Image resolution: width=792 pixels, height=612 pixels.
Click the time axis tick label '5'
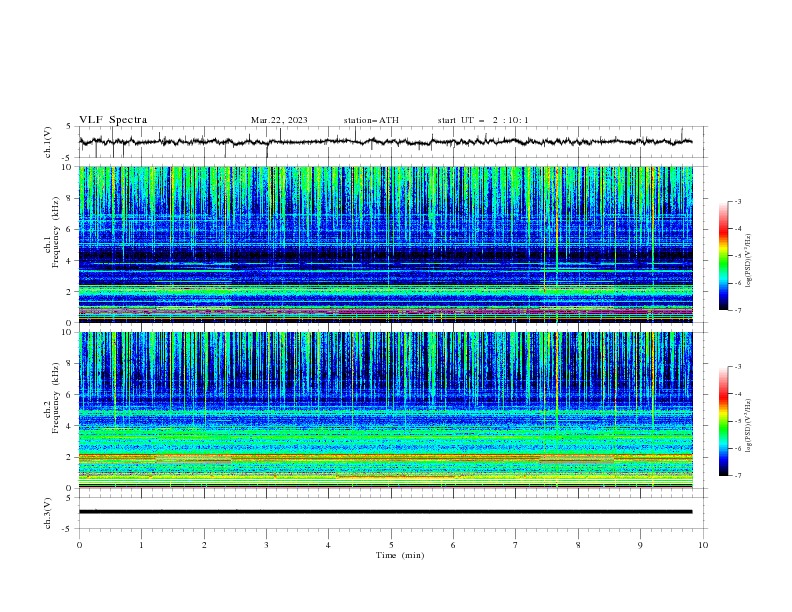pos(391,545)
